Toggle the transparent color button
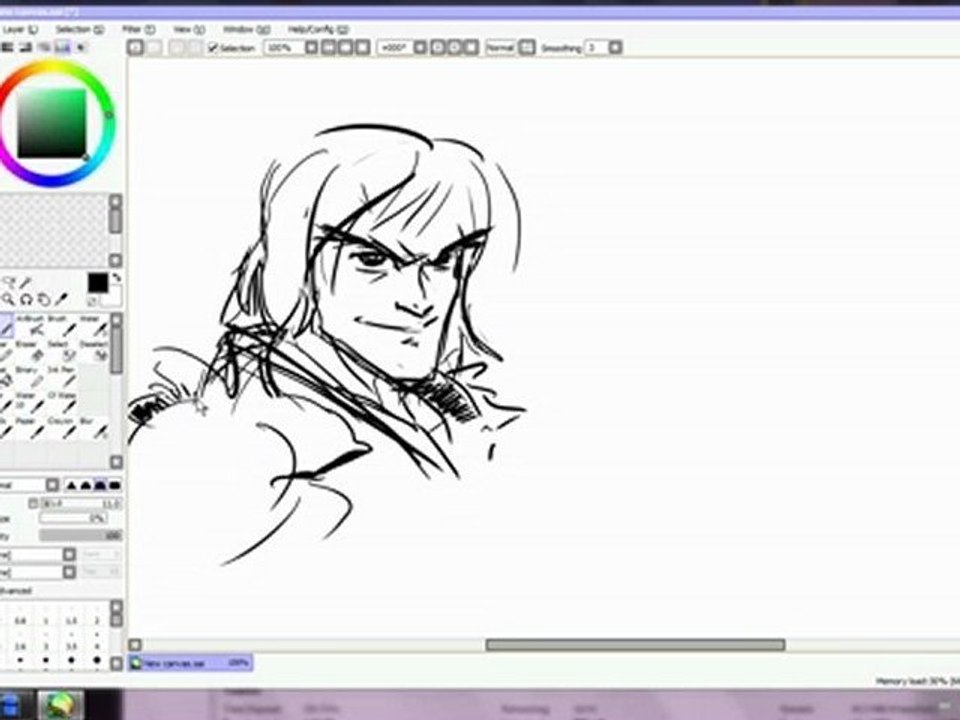The height and width of the screenshot is (720, 960). click(92, 301)
